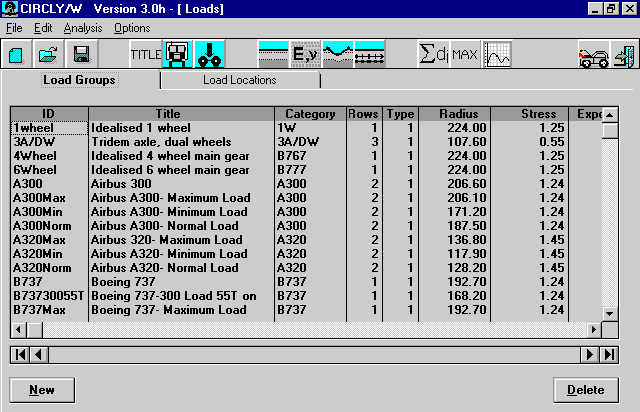Go to previous record navigation button

(x=39, y=354)
